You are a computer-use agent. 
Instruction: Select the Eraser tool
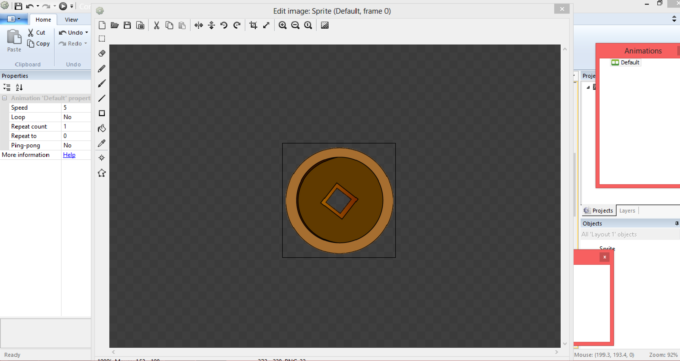[102, 53]
